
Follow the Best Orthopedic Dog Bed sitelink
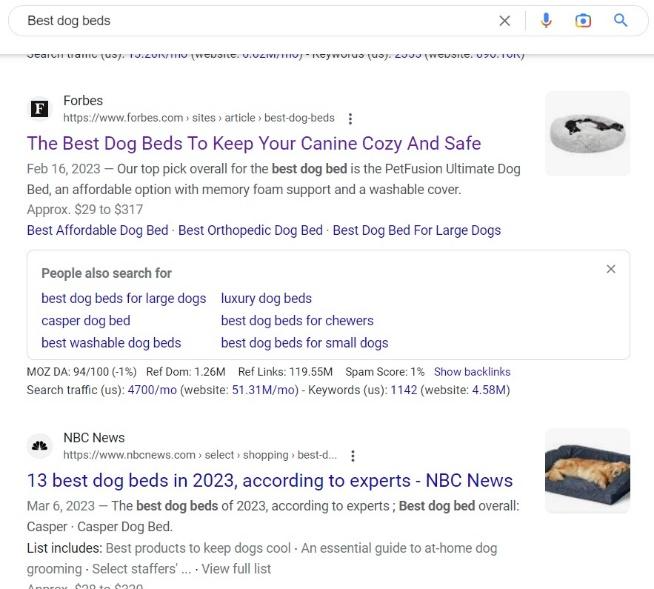click(250, 230)
